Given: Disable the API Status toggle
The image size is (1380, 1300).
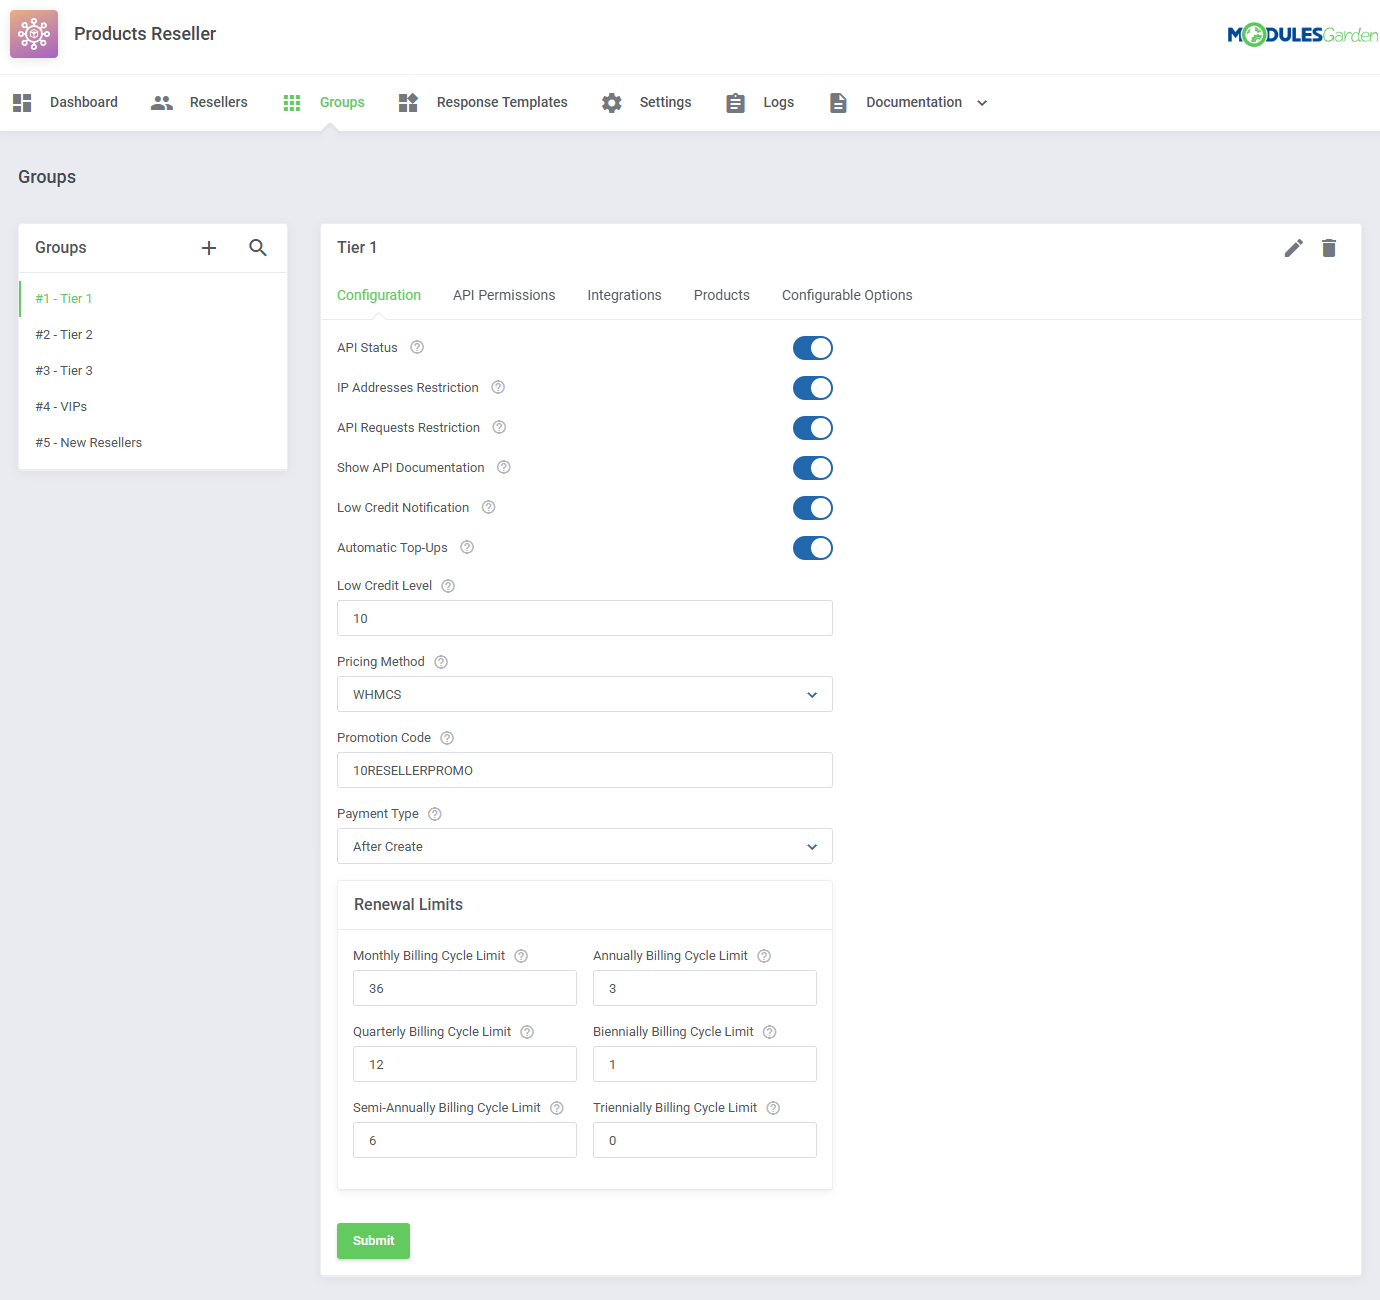Looking at the screenshot, I should pos(812,347).
